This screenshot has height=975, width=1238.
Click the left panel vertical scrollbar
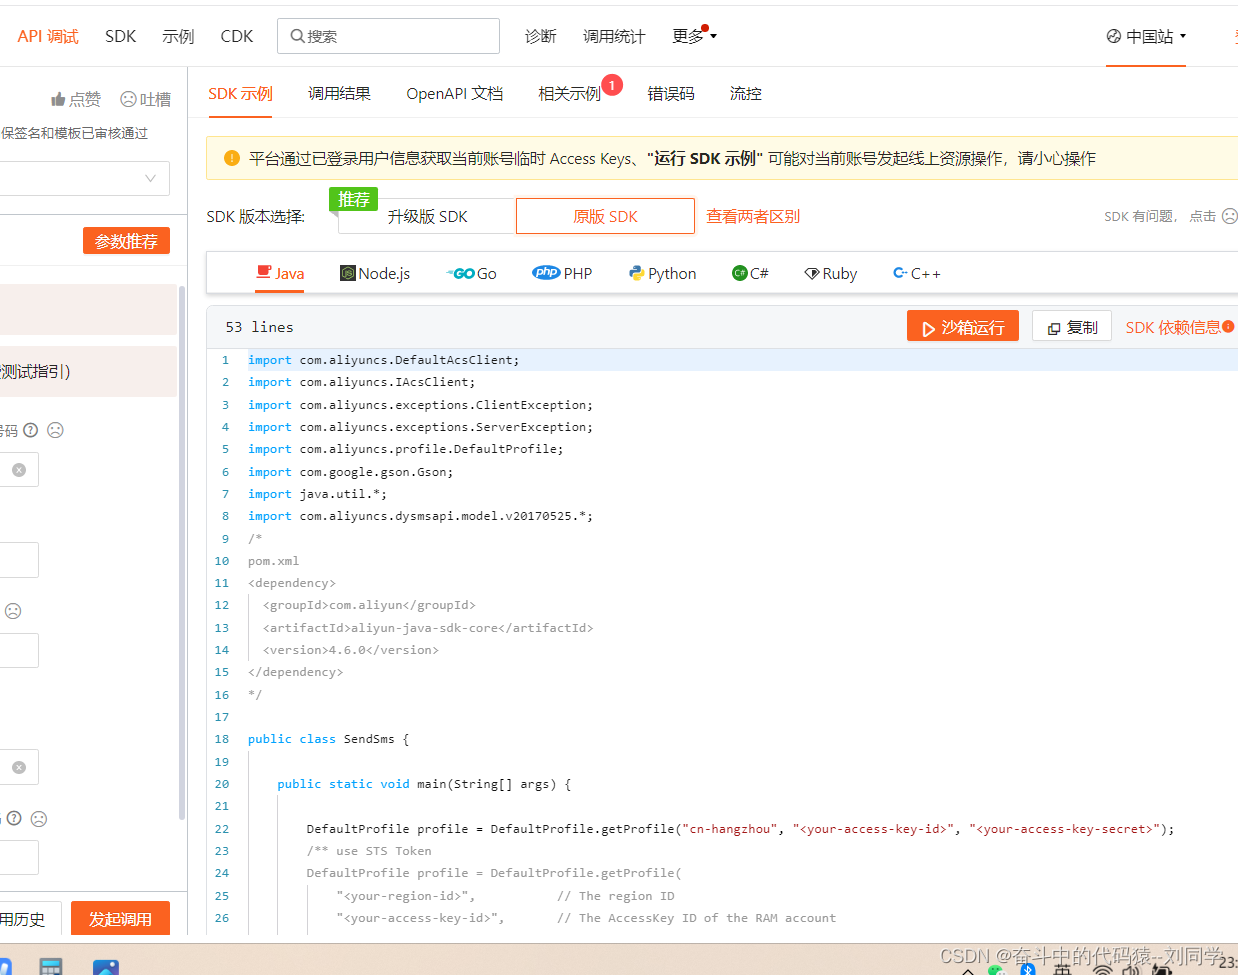tap(181, 552)
